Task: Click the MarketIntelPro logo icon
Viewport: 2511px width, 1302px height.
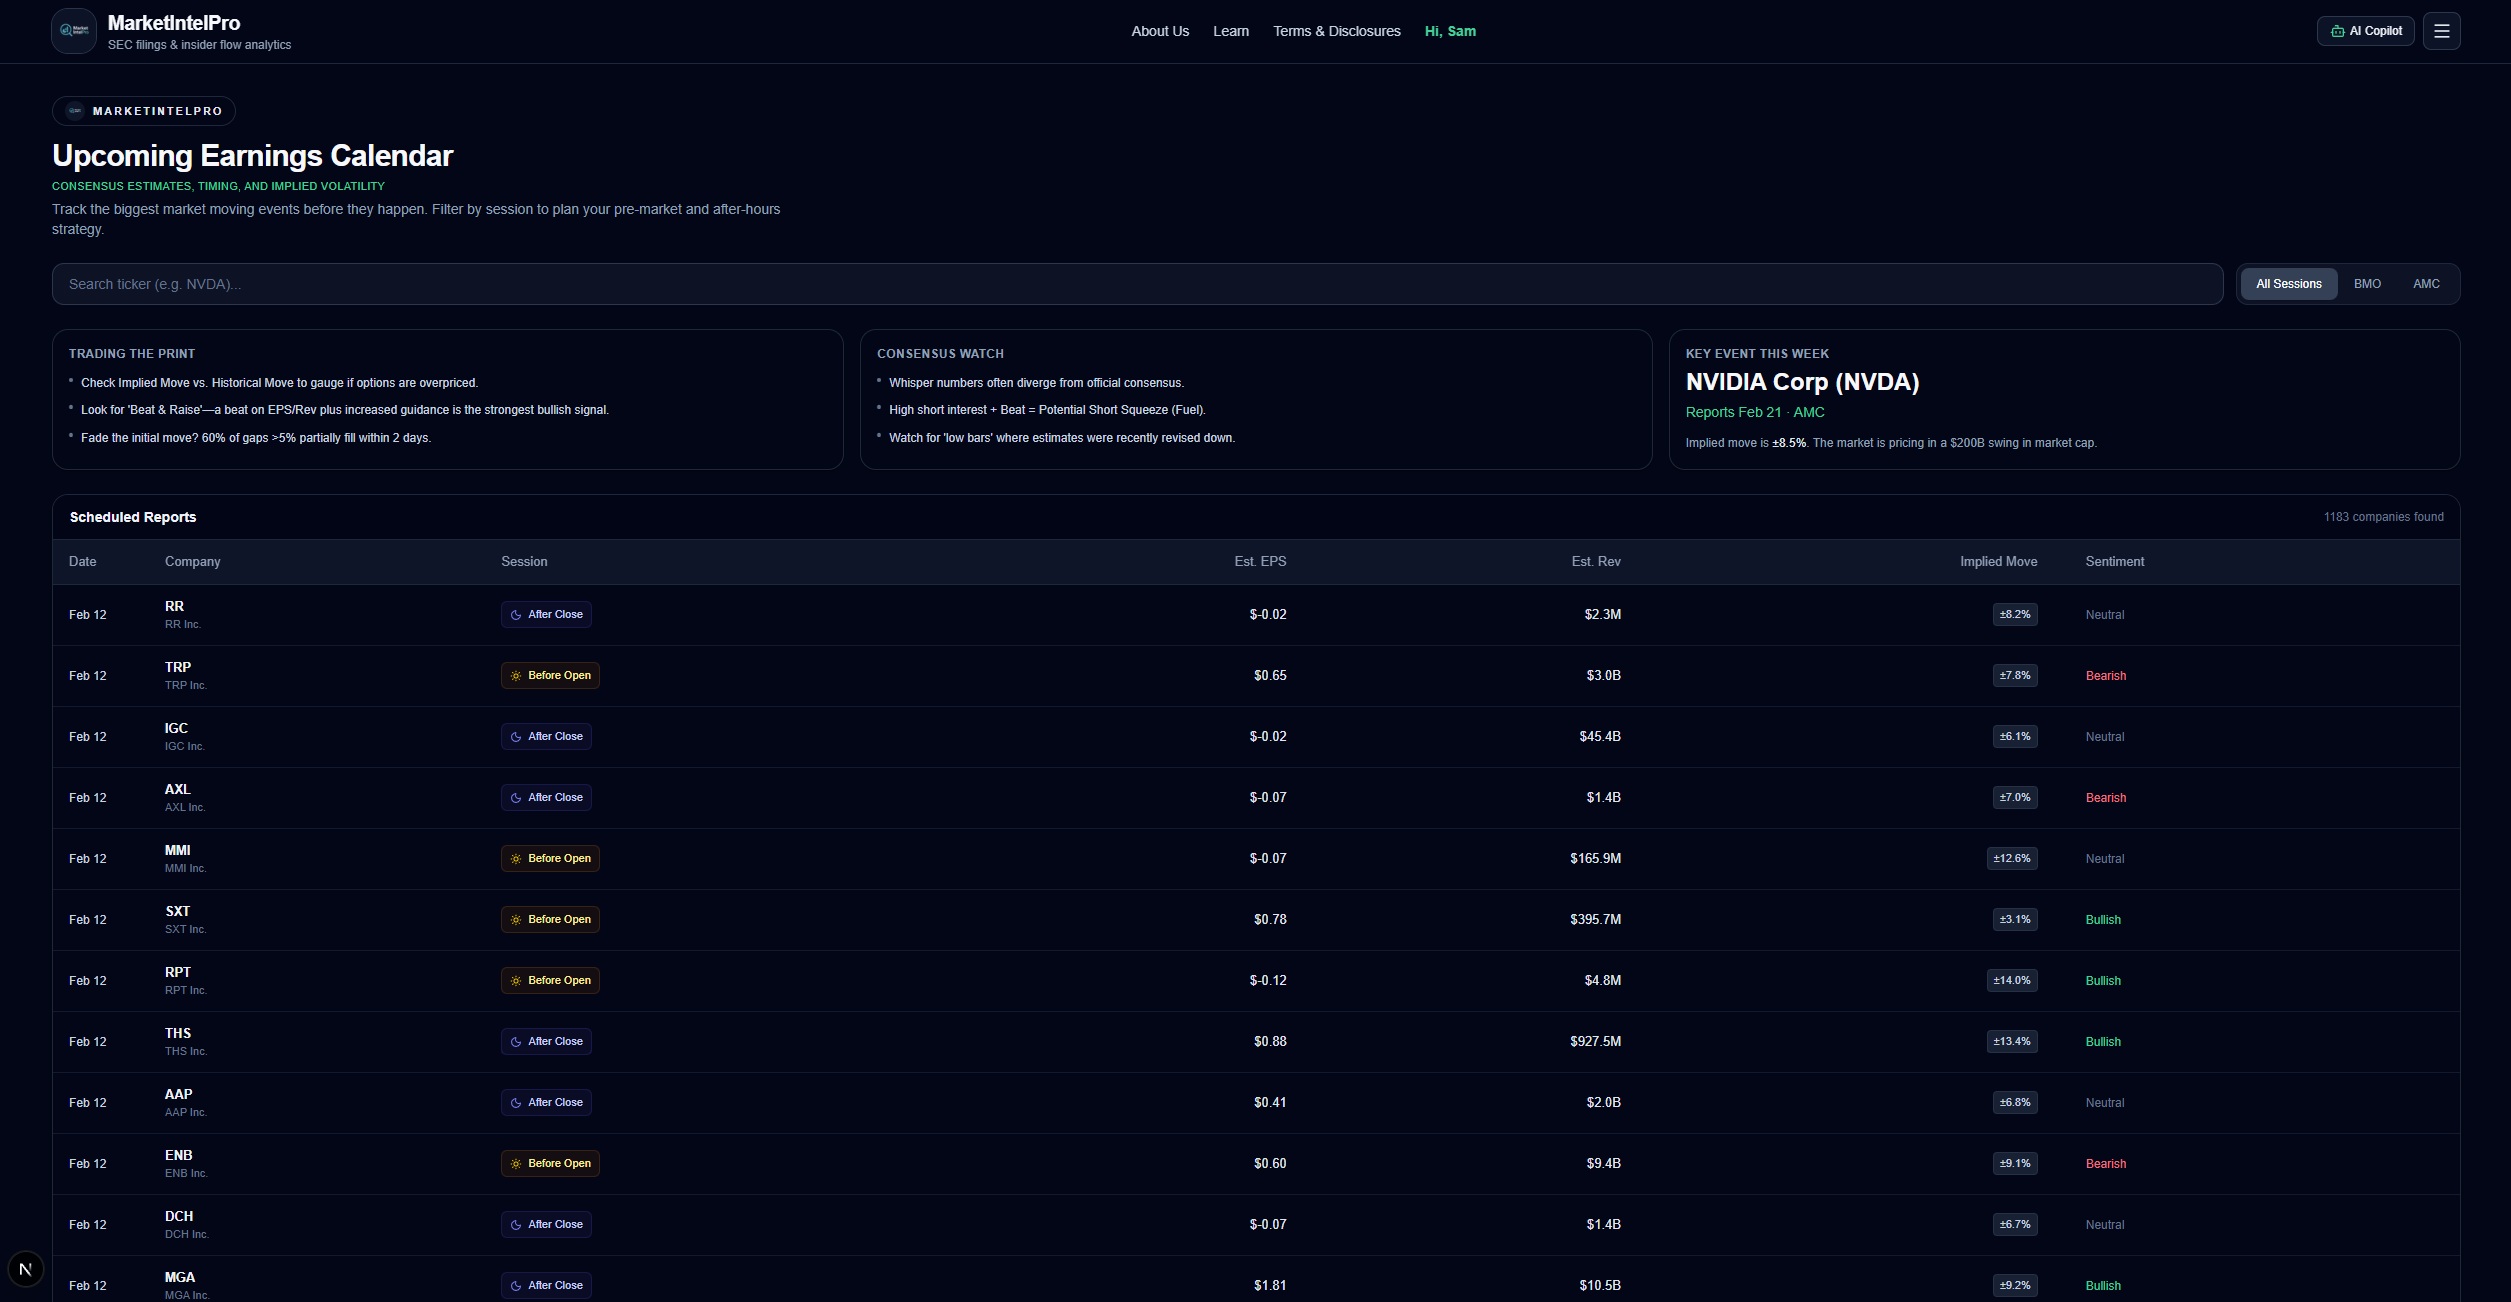Action: click(x=74, y=31)
